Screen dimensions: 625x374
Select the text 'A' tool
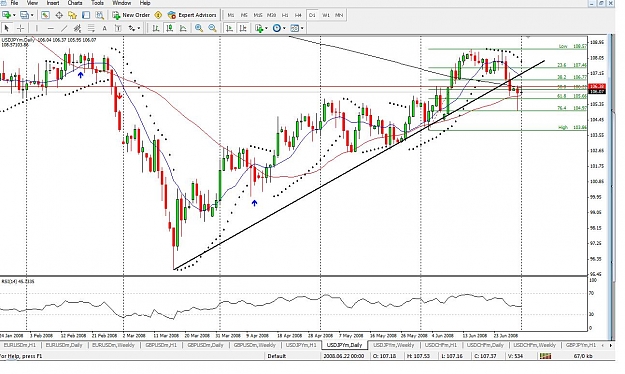tap(104, 28)
